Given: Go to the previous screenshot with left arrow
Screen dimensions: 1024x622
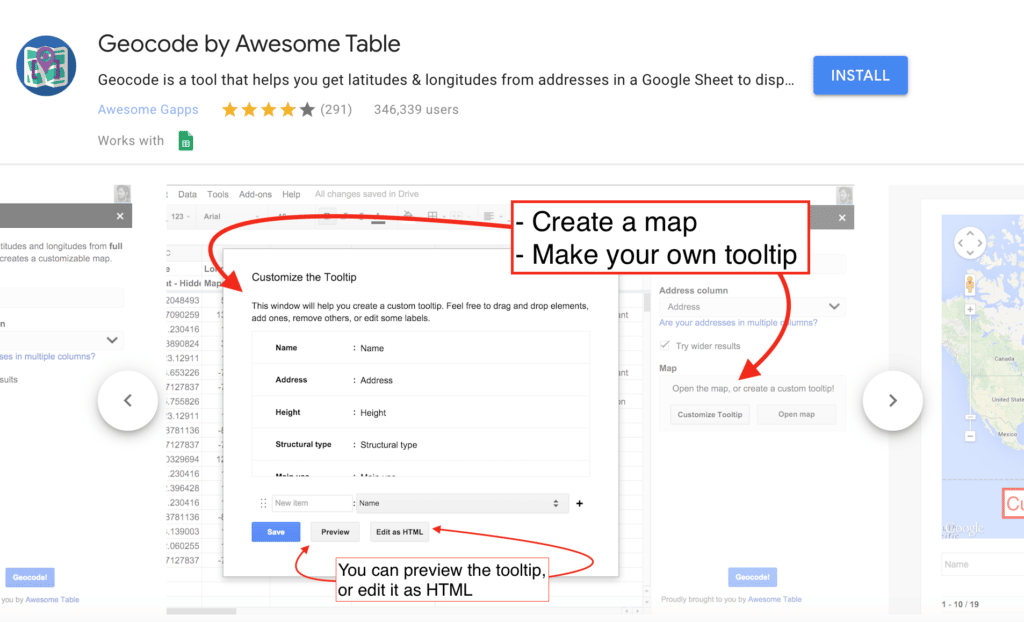Looking at the screenshot, I should tap(128, 401).
